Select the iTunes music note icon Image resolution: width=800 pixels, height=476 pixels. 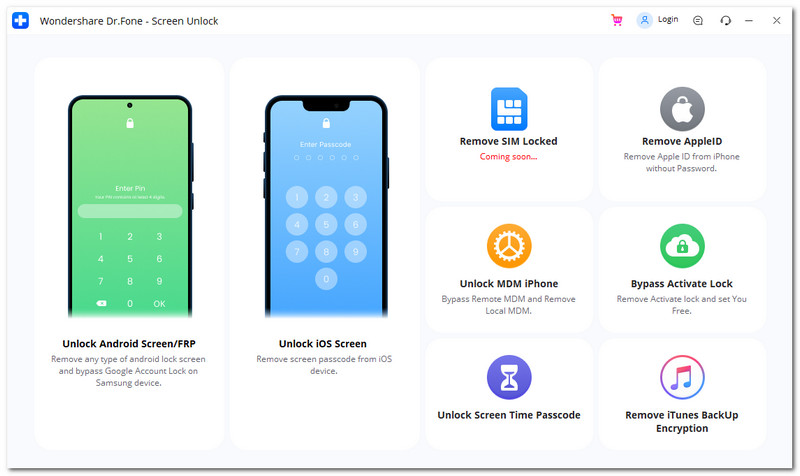[682, 378]
